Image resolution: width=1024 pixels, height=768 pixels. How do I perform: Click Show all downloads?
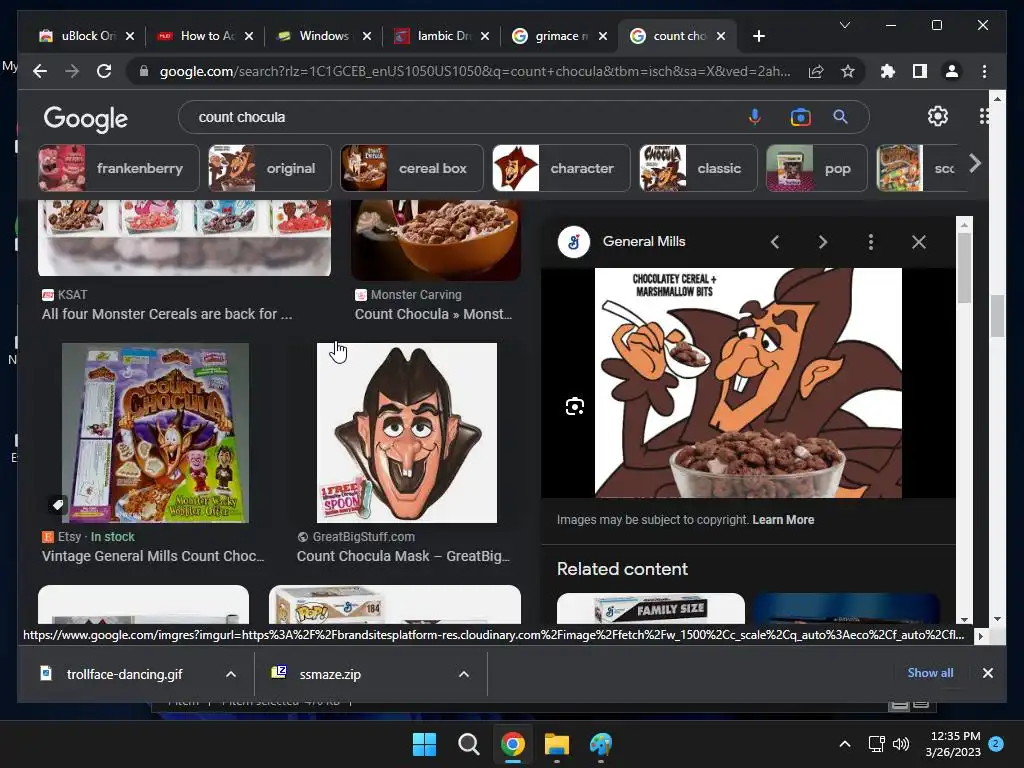(930, 673)
